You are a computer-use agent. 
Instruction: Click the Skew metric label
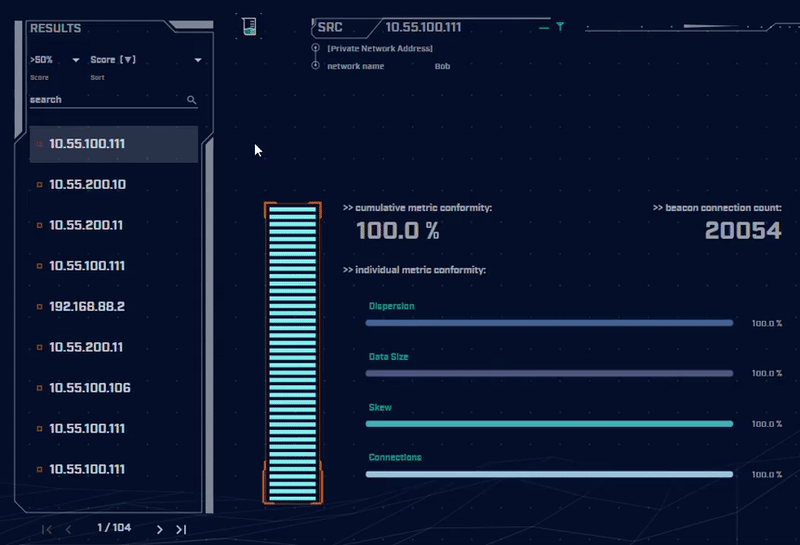point(380,407)
